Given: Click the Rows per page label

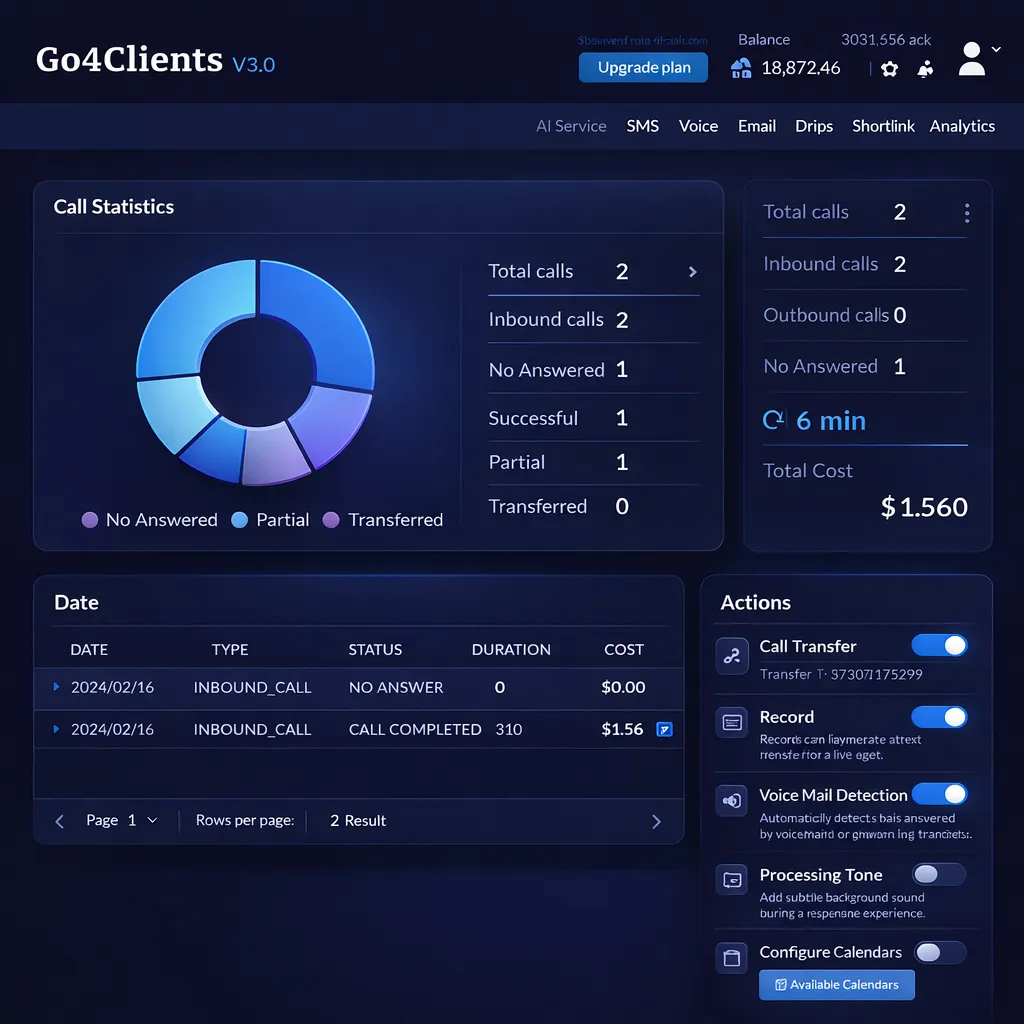Looking at the screenshot, I should click(x=245, y=820).
